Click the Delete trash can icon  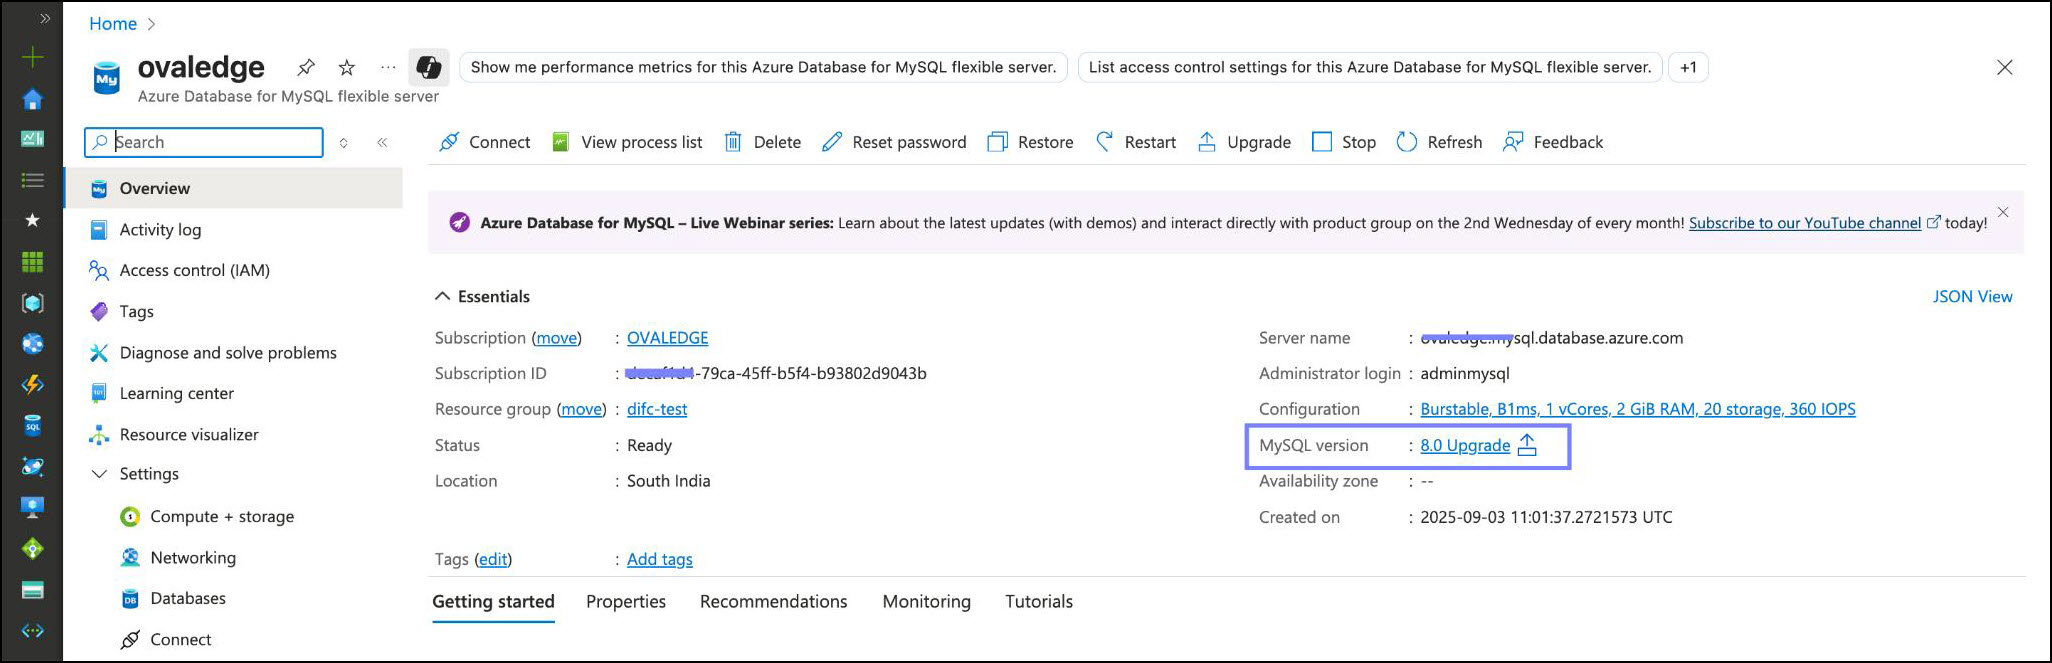pyautogui.click(x=733, y=142)
